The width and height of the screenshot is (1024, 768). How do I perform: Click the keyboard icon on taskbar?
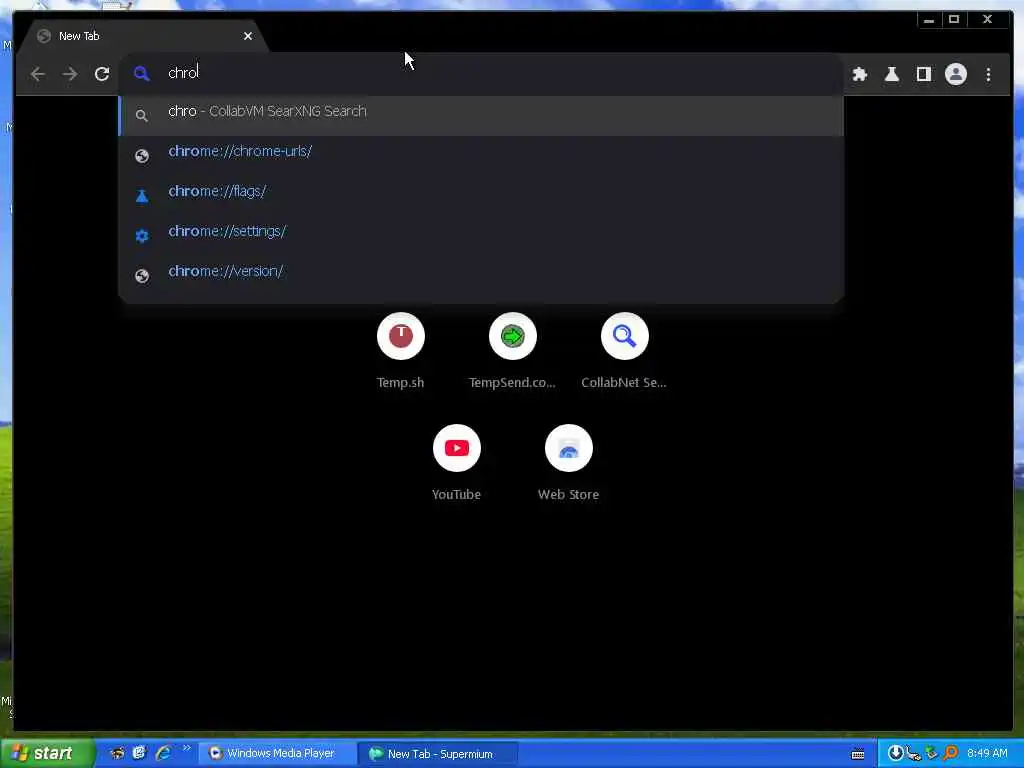(x=858, y=754)
